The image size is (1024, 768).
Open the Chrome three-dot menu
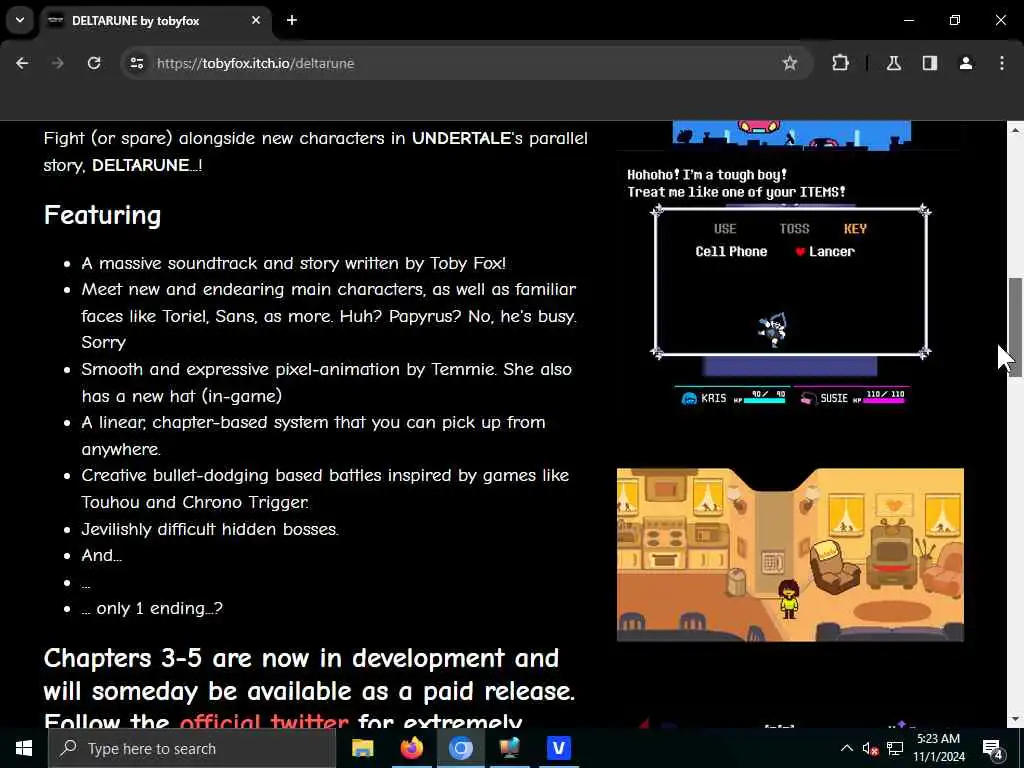(x=1002, y=63)
